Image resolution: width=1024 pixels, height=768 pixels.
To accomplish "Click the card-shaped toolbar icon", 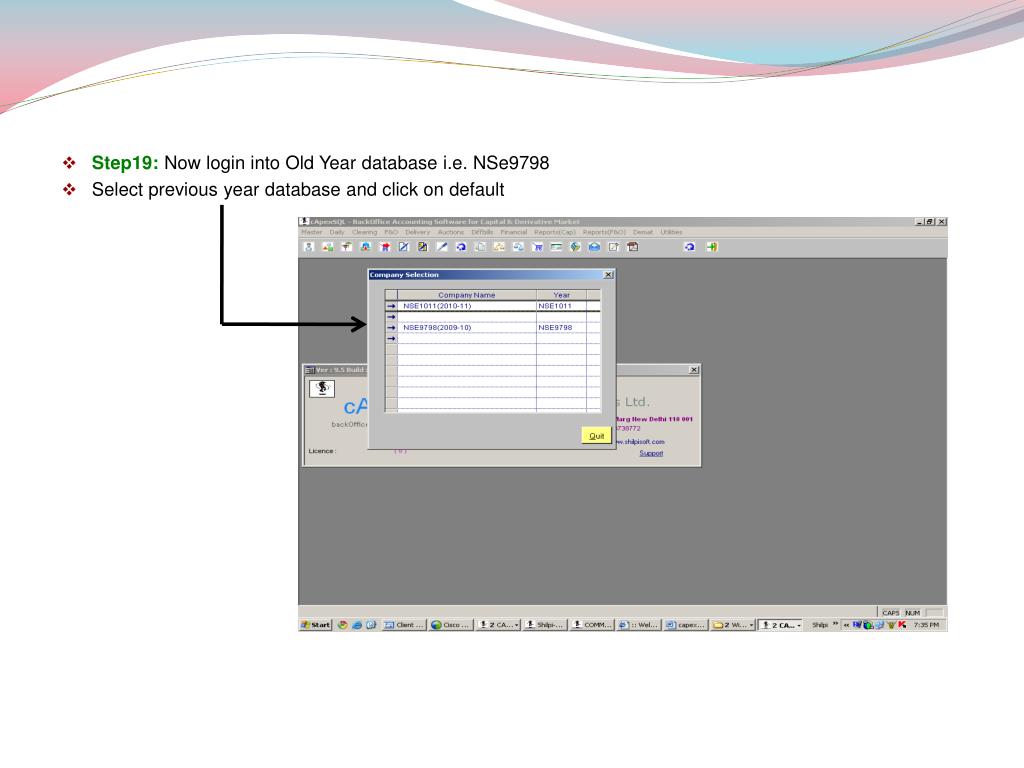I will (556, 247).
